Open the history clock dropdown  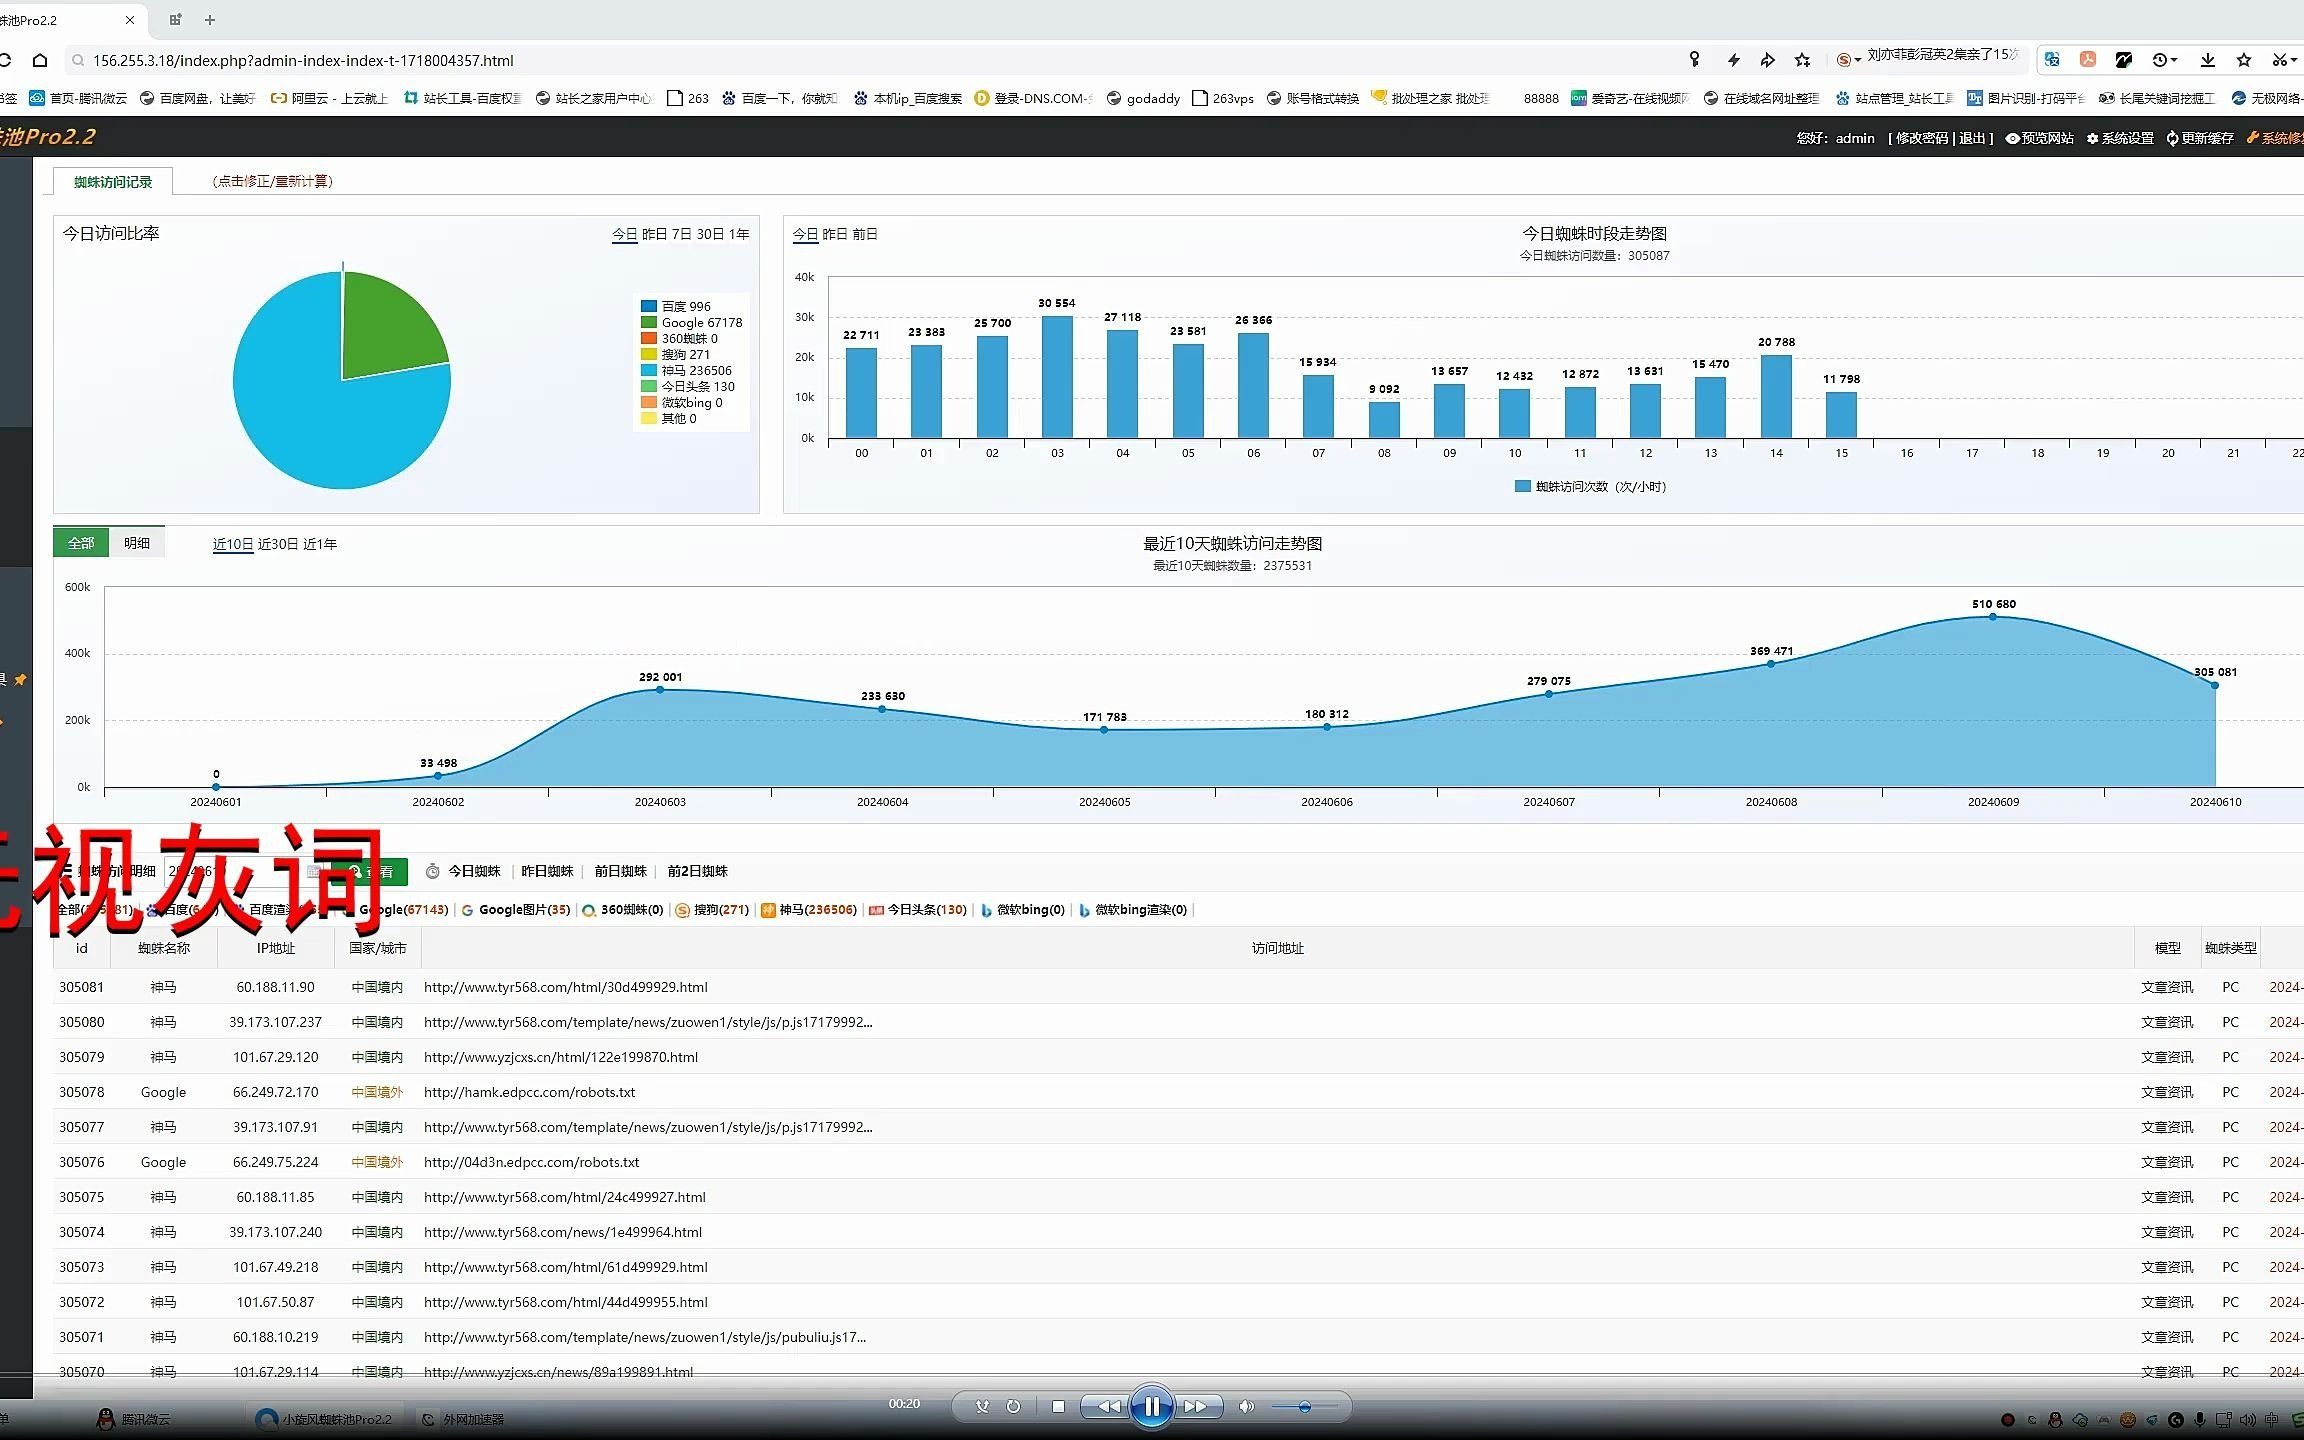(2165, 60)
